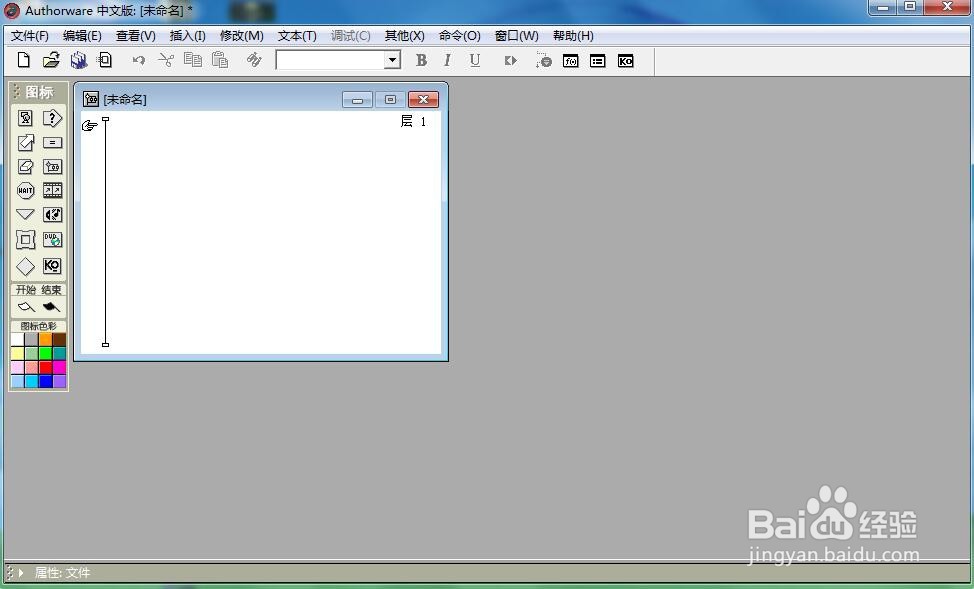Click the Undo toolbar arrow

tap(139, 60)
